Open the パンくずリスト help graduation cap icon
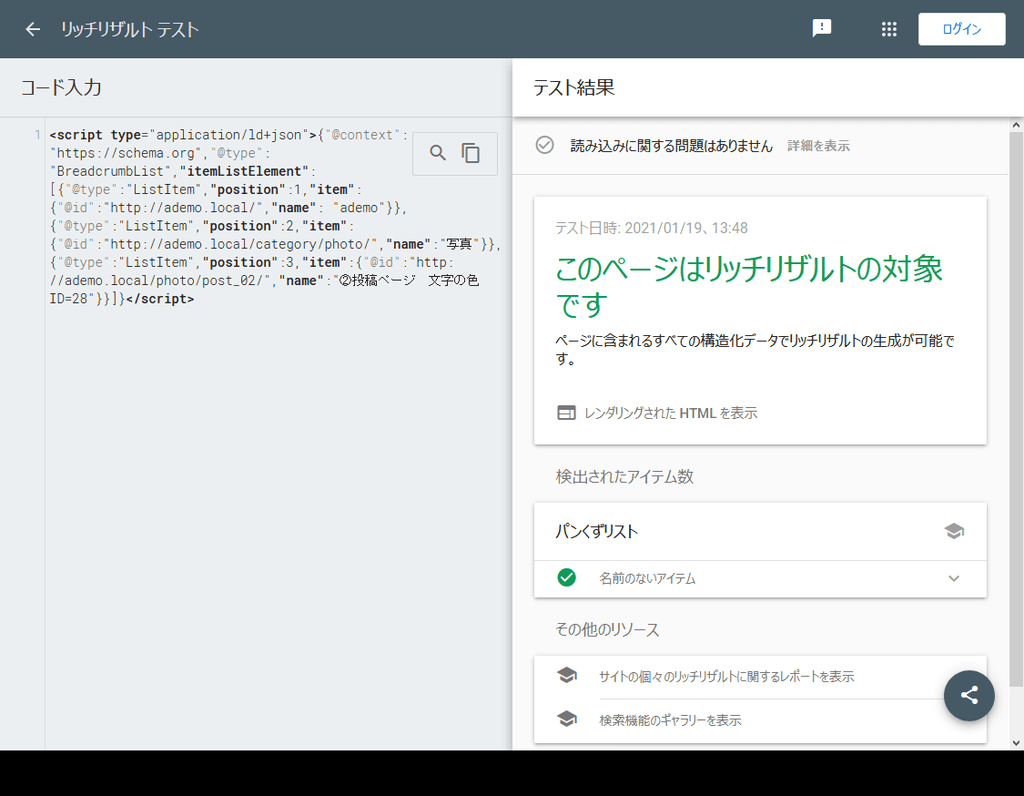 954,531
